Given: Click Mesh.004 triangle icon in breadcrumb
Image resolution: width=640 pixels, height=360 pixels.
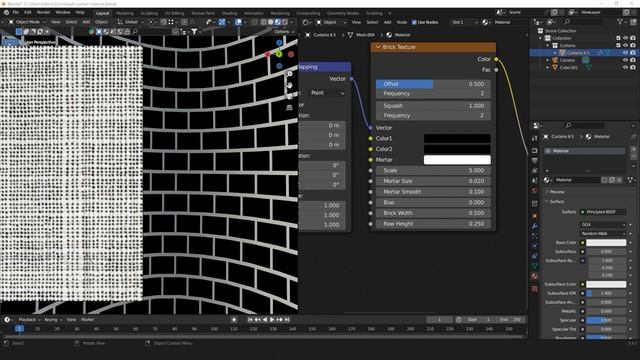Looking at the screenshot, I should tap(350, 35).
